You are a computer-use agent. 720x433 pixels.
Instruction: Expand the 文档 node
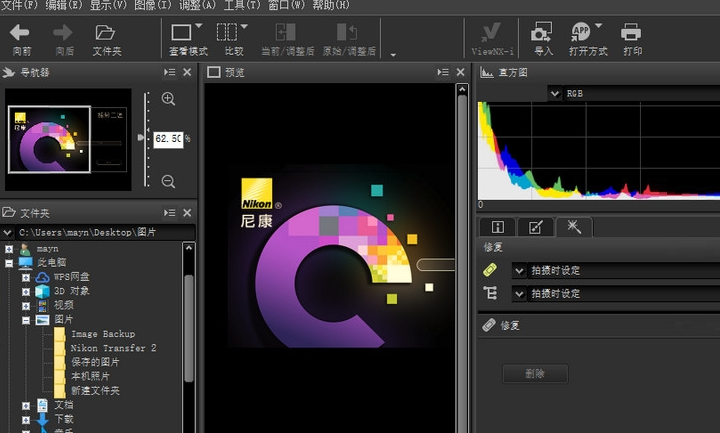point(26,406)
